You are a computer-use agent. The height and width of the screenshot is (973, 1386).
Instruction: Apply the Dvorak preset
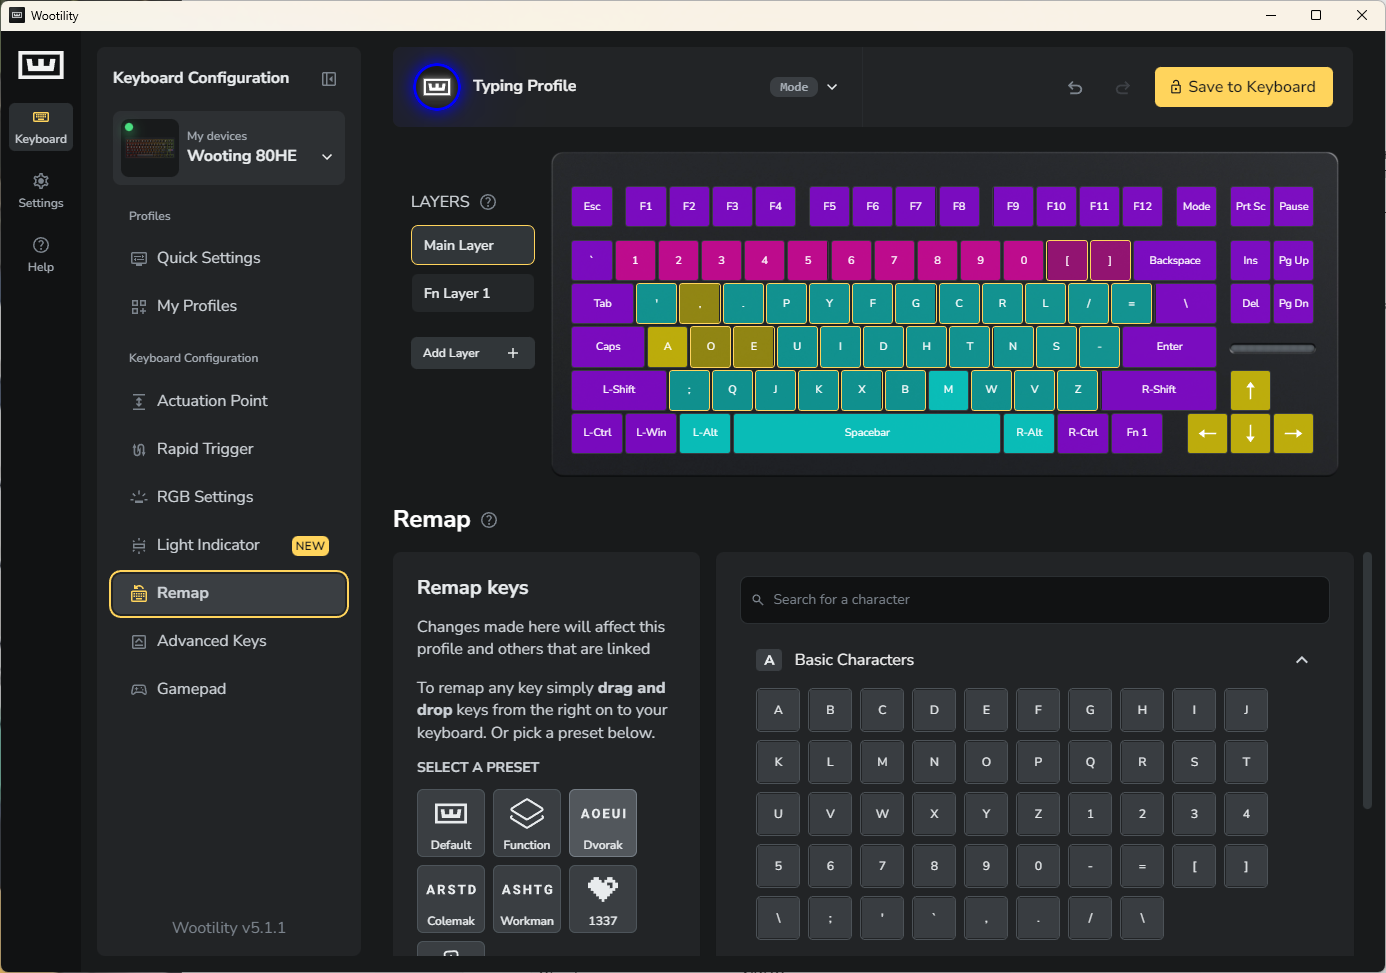[603, 823]
